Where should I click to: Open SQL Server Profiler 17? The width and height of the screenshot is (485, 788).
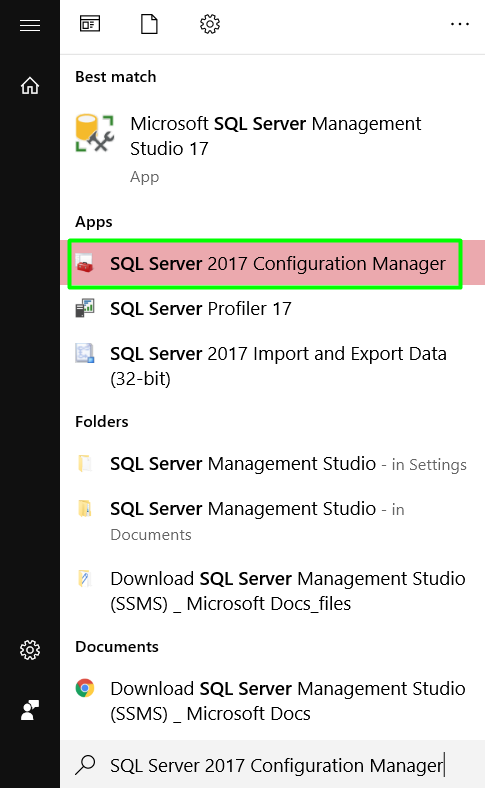pyautogui.click(x=272, y=309)
